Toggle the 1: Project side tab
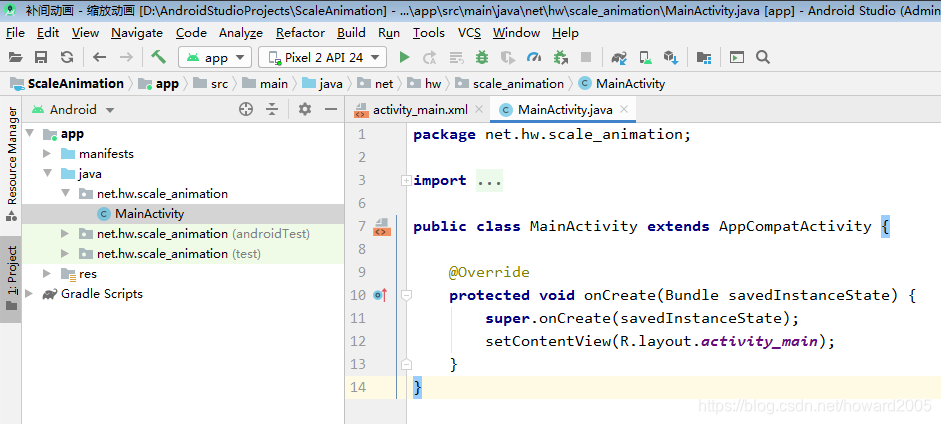Image resolution: width=941 pixels, height=424 pixels. point(11,279)
